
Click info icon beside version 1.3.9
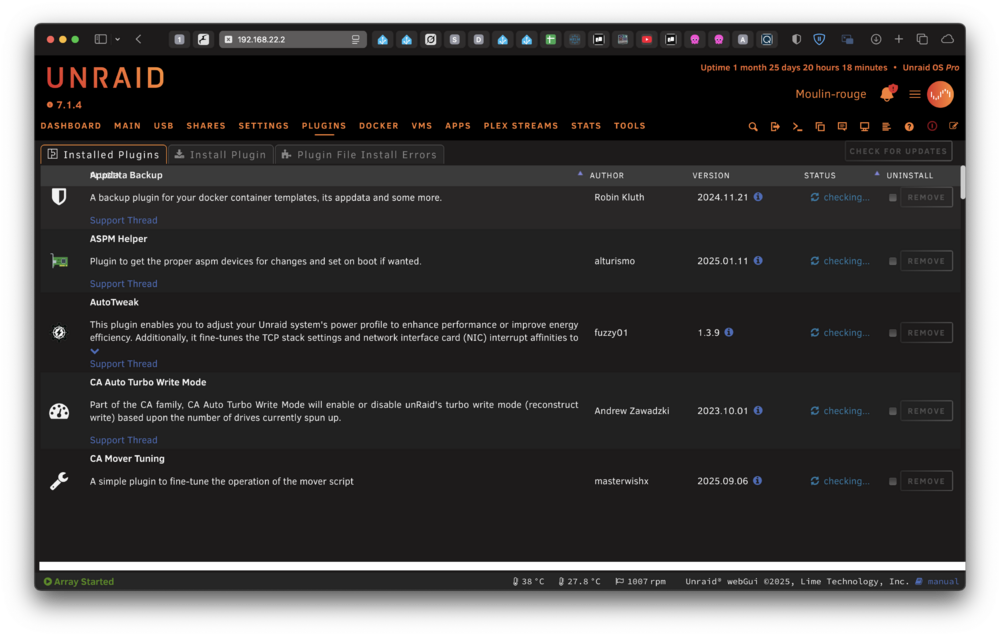pos(729,332)
